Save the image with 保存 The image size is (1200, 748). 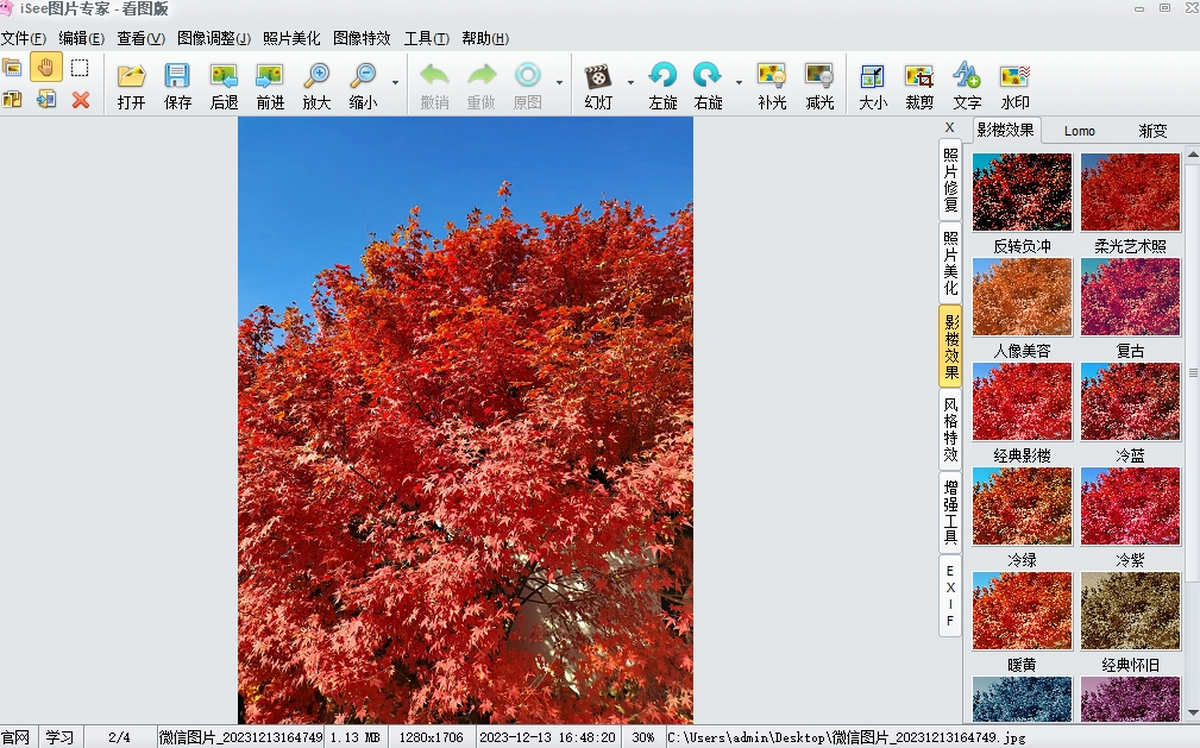coord(177,87)
